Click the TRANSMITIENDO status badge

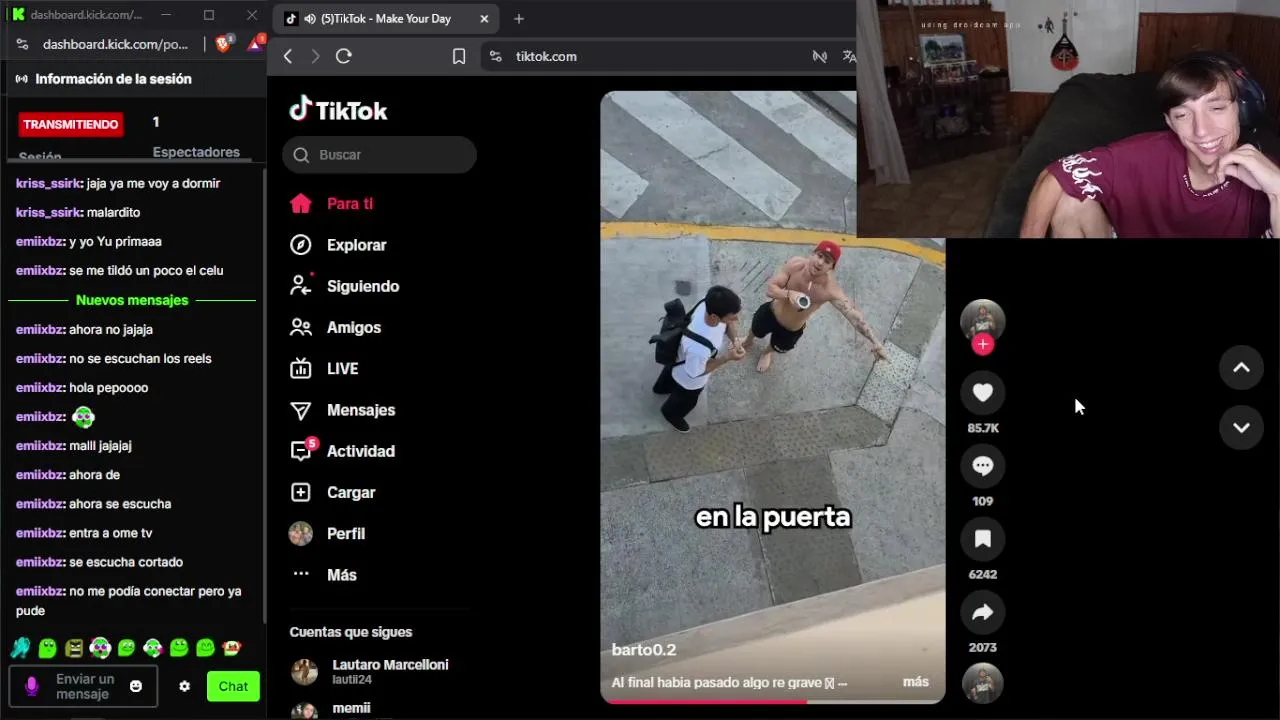[x=71, y=124]
